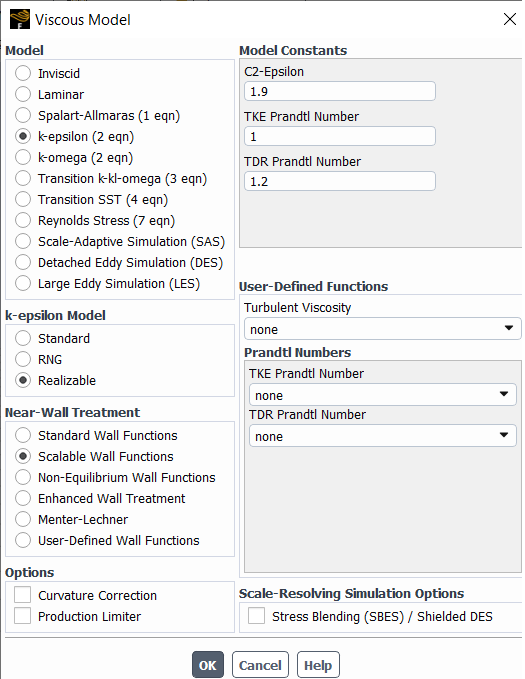The width and height of the screenshot is (525, 679).
Task: Select Standard k-epsilon model
Action: click(52, 339)
